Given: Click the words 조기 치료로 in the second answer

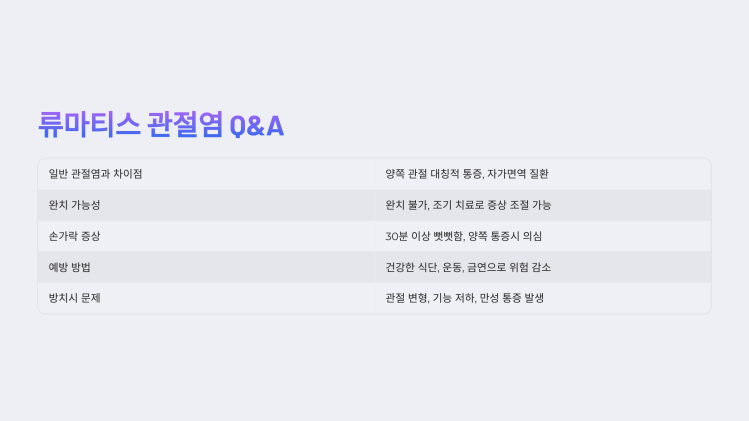Looking at the screenshot, I should point(458,205).
